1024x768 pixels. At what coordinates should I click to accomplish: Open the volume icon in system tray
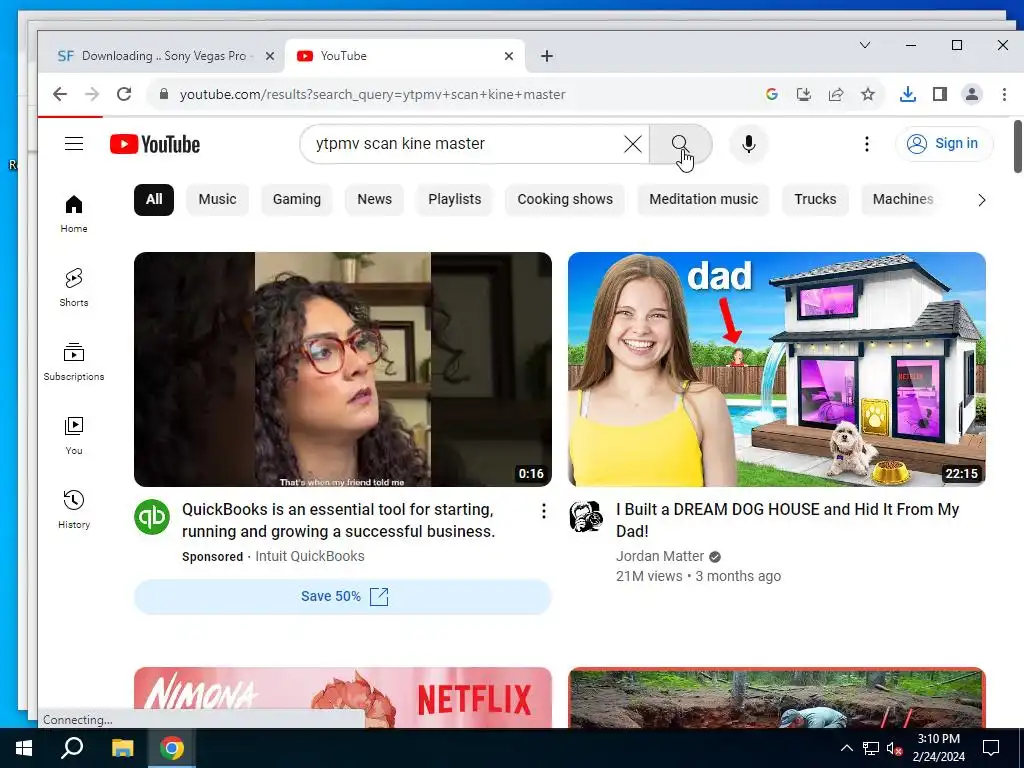[x=894, y=748]
